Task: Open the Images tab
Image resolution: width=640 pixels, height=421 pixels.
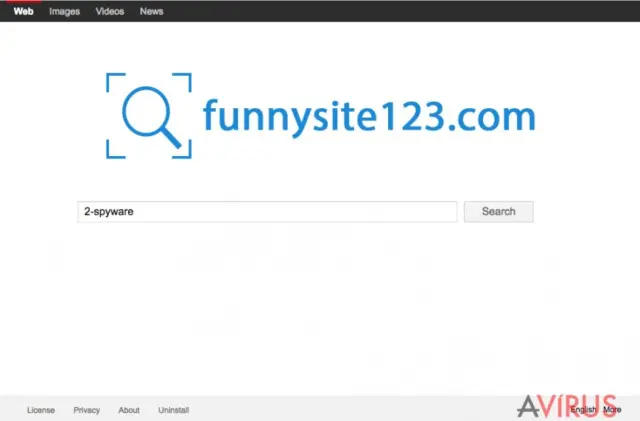Action: (64, 11)
